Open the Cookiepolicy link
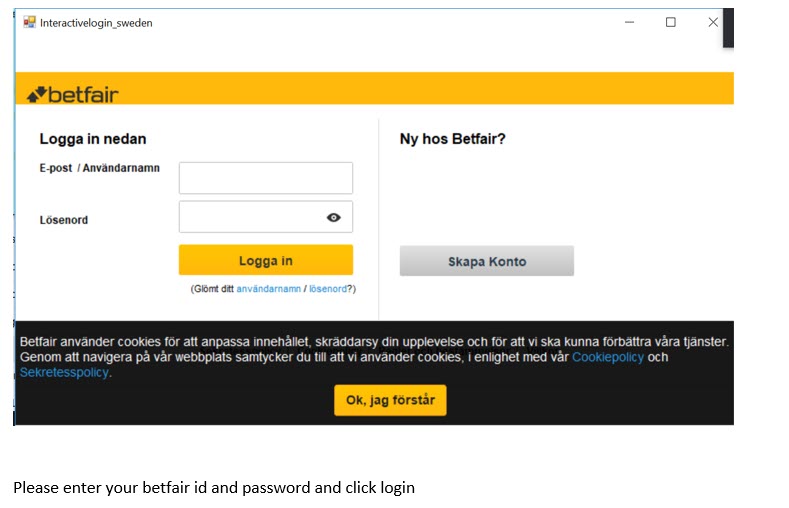The height and width of the screenshot is (508, 789). 607,357
